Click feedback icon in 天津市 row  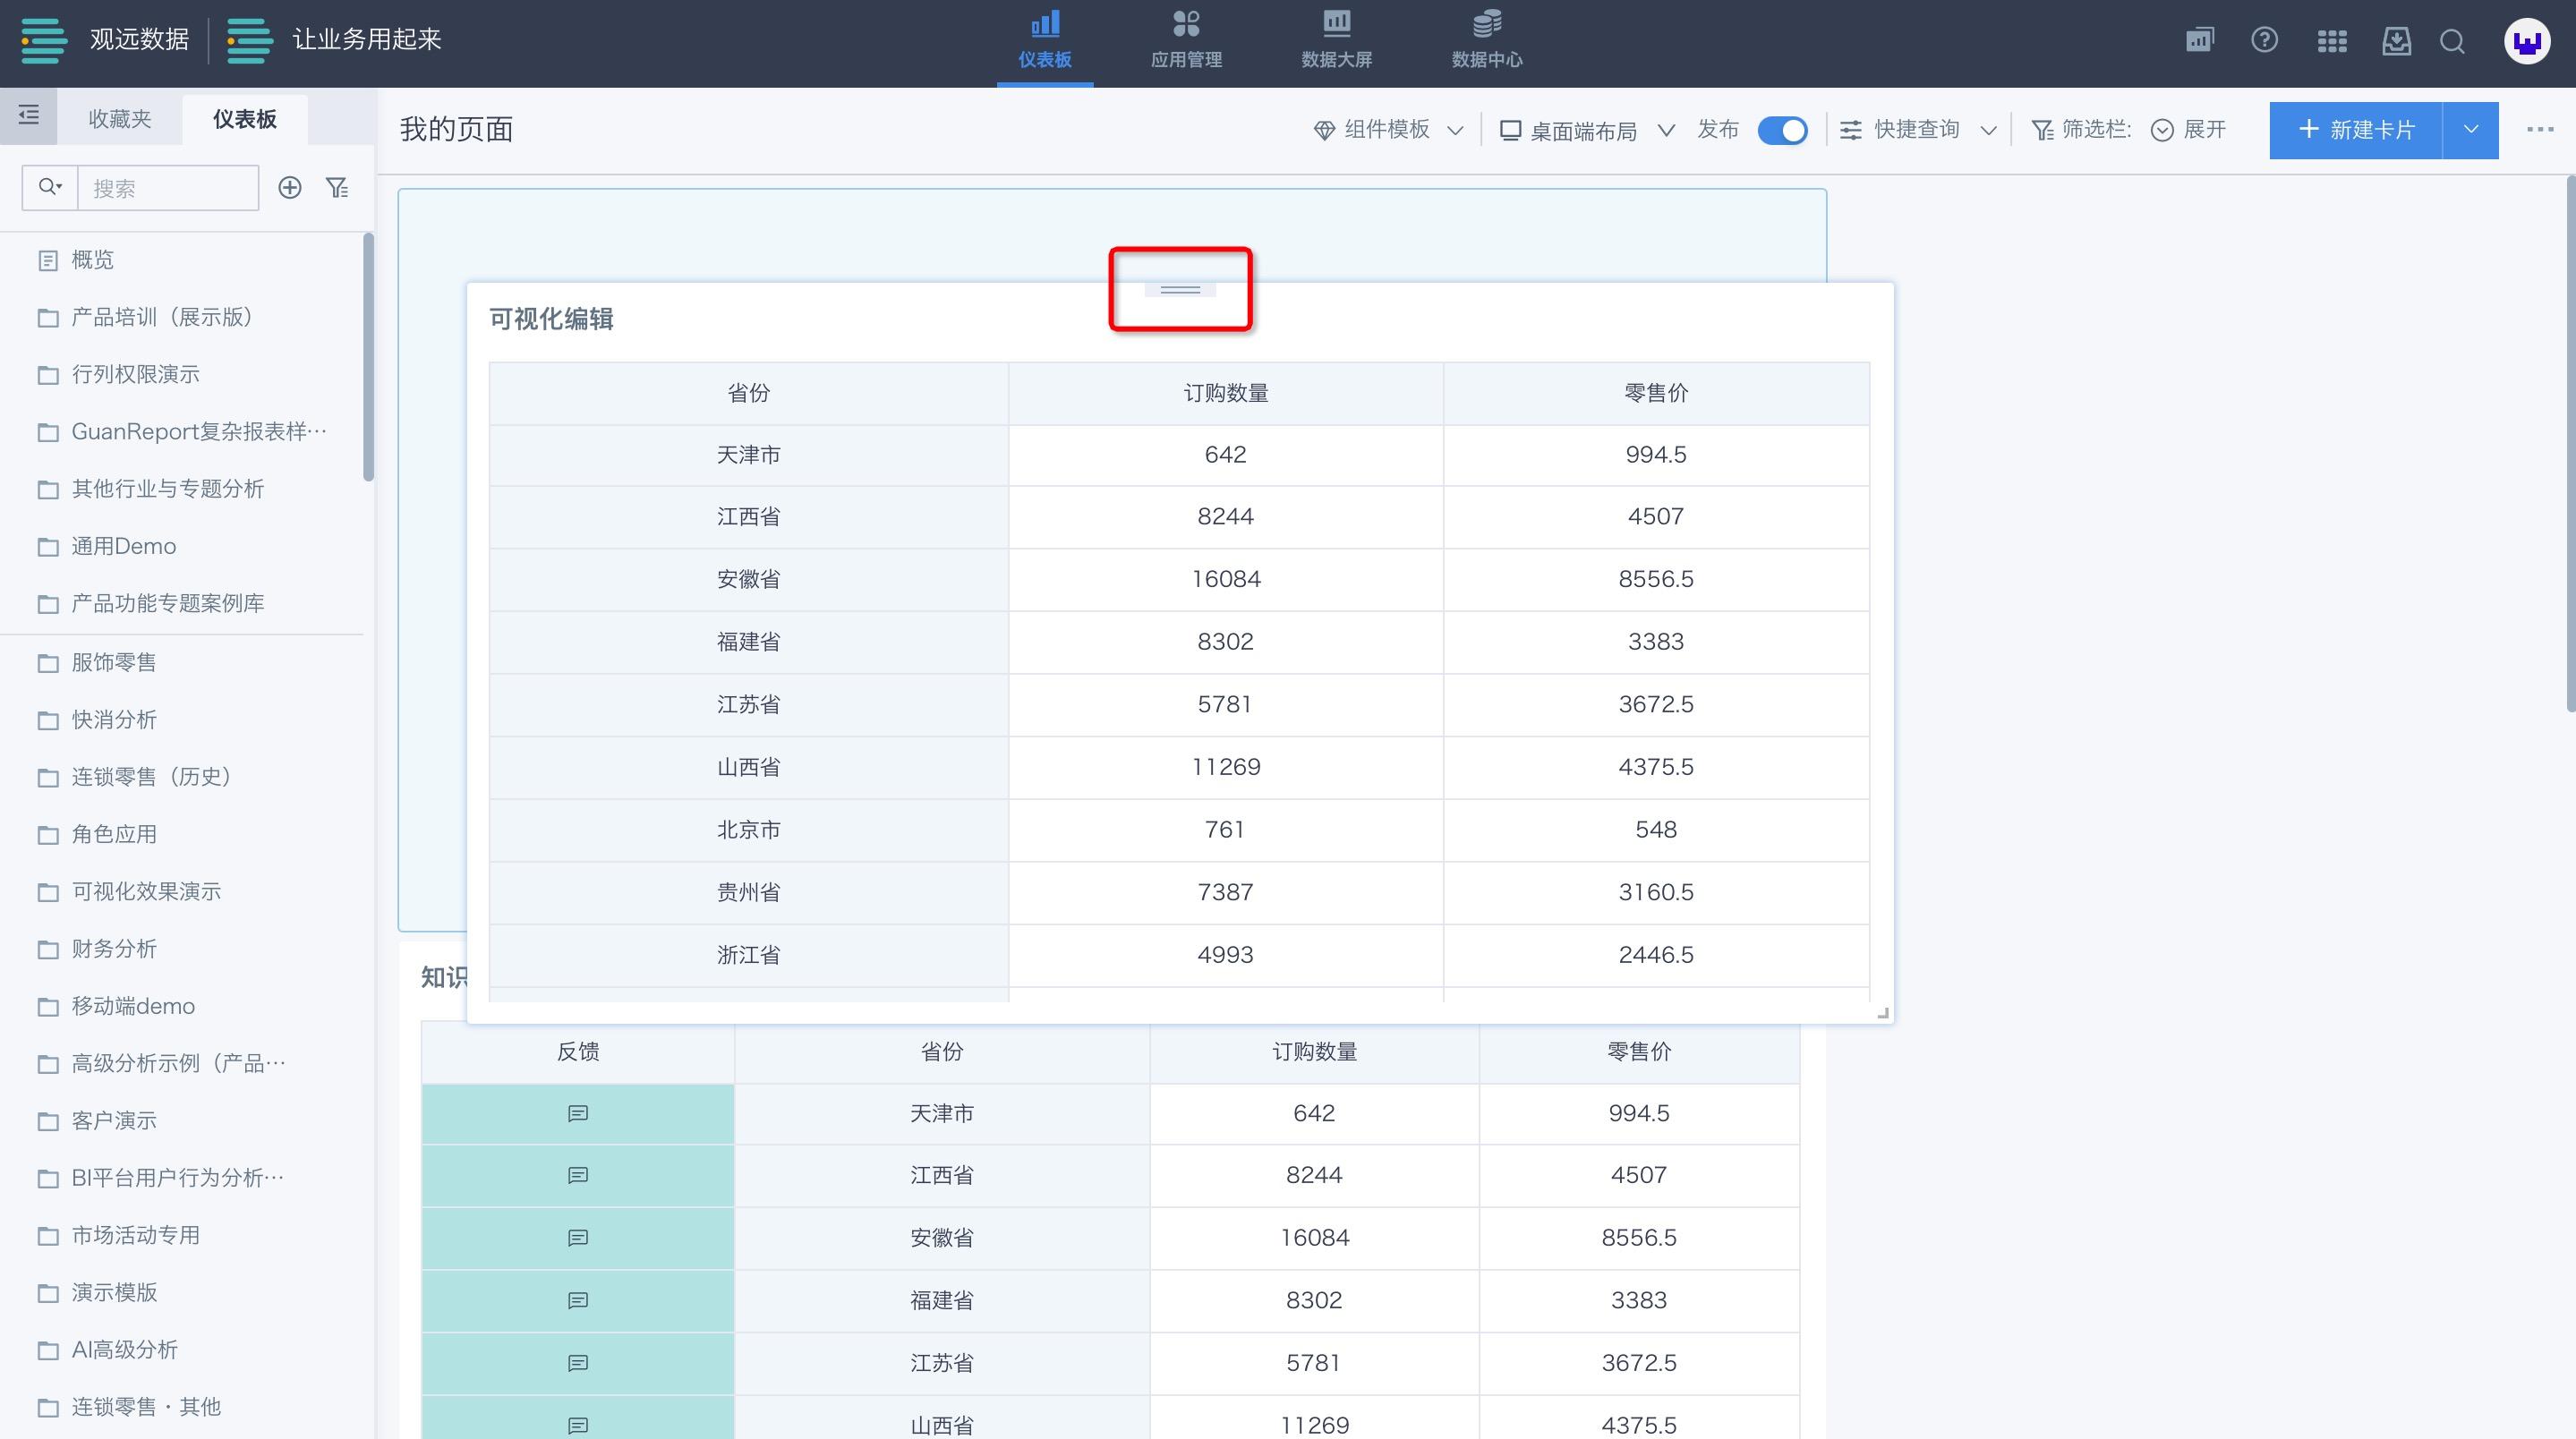[x=578, y=1114]
